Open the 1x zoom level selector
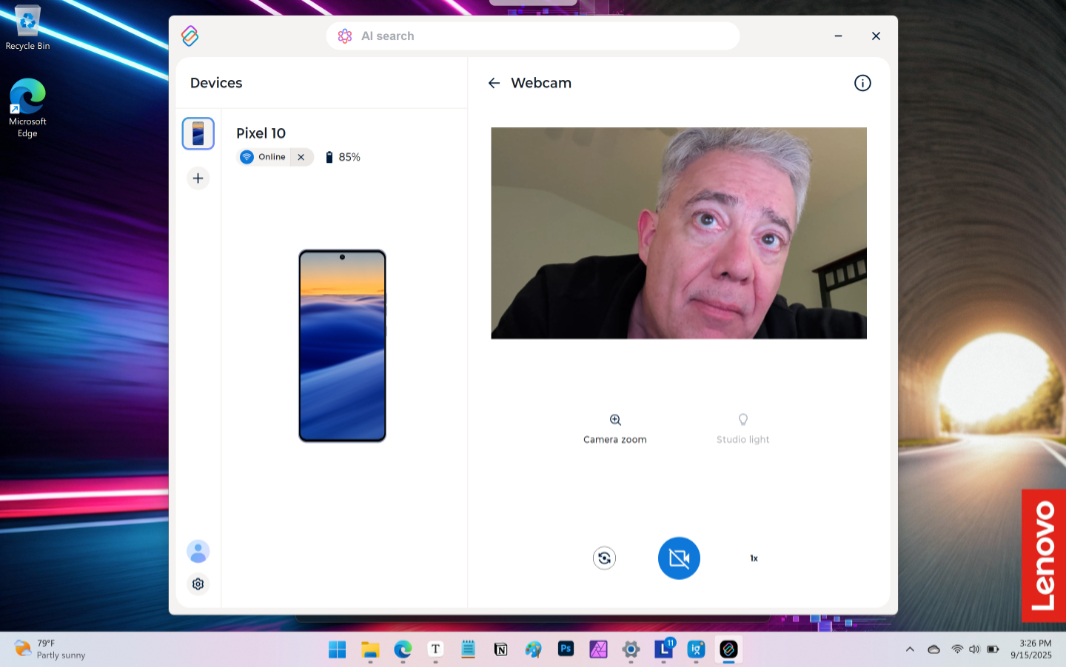 [754, 558]
